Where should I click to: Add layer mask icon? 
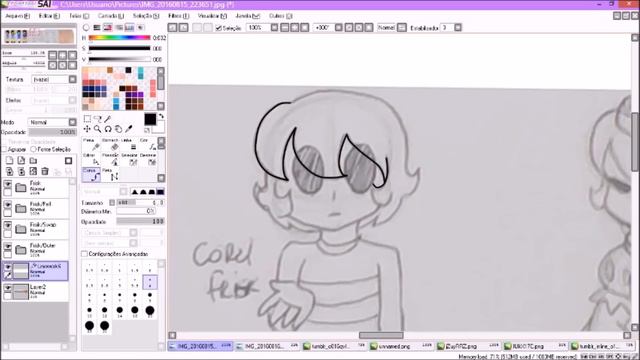(69, 160)
